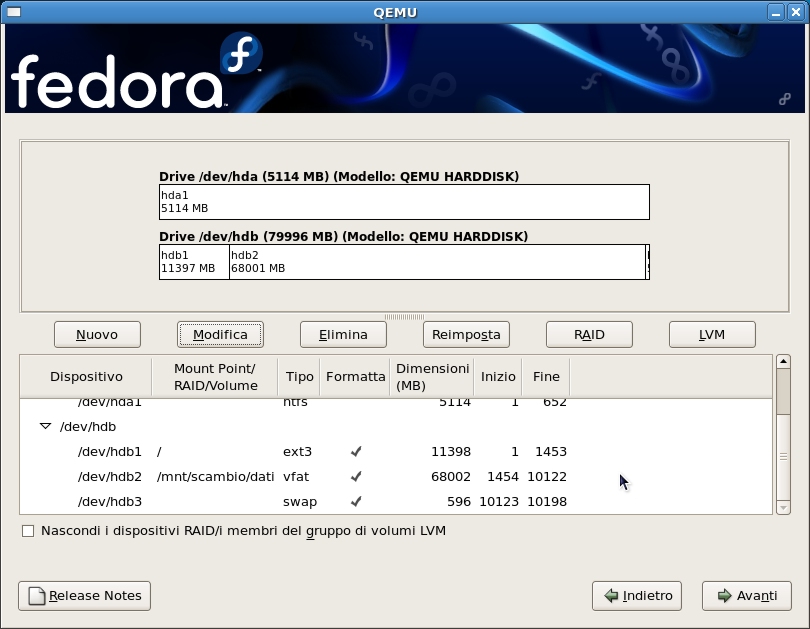
Task: Go back with the Indietro button
Action: pyautogui.click(x=637, y=596)
